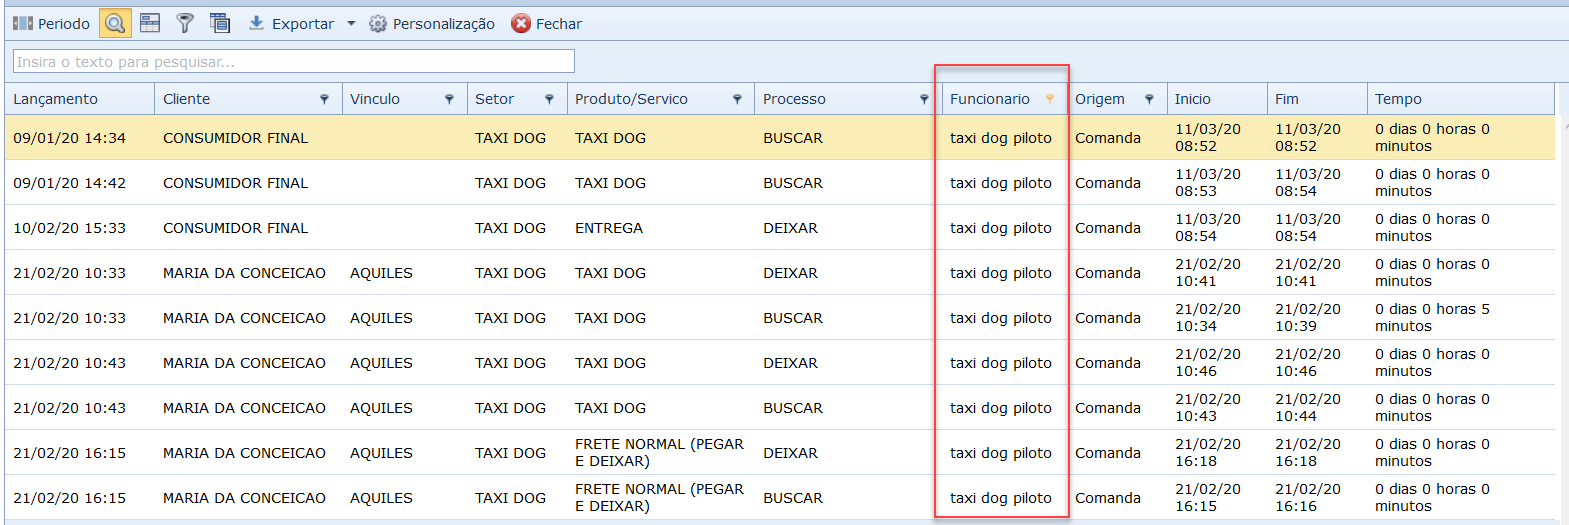Open the Periodo selector
This screenshot has width=1569, height=525.
(x=51, y=23)
